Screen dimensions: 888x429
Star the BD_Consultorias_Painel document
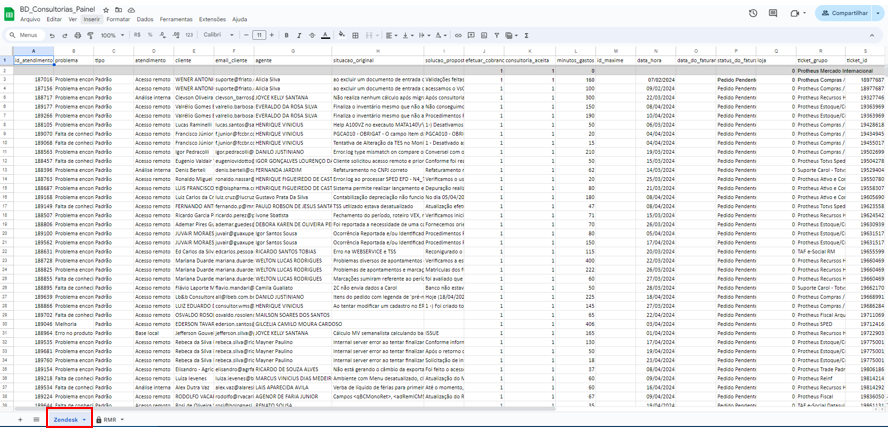[106, 10]
